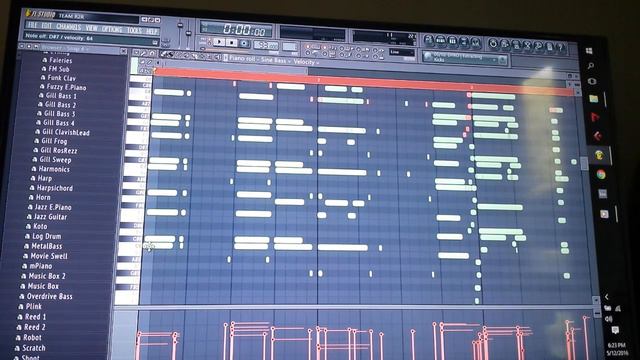Click the piano roll speaker playback tool
The height and width of the screenshot is (360, 640).
coord(218,58)
